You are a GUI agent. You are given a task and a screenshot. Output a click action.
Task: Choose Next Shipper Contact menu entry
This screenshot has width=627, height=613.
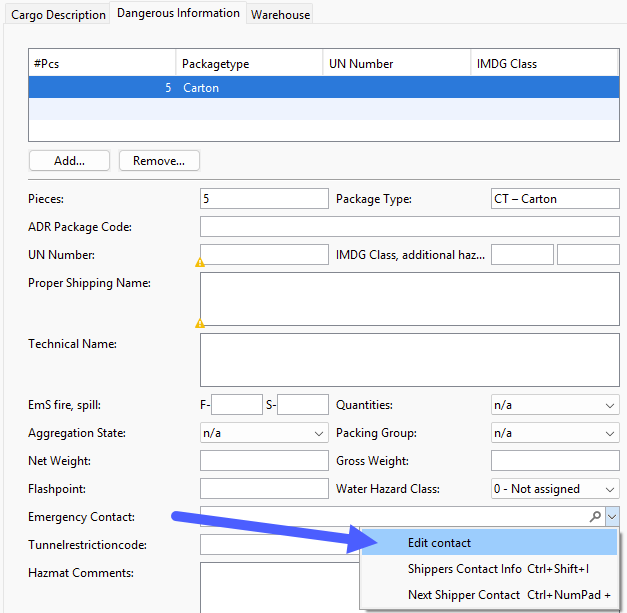point(463,595)
